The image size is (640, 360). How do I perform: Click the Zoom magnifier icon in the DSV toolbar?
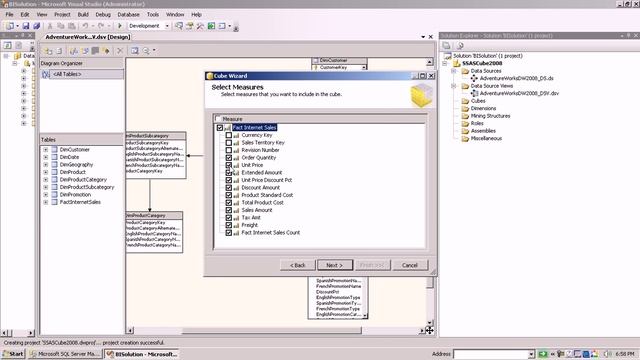pos(146,51)
